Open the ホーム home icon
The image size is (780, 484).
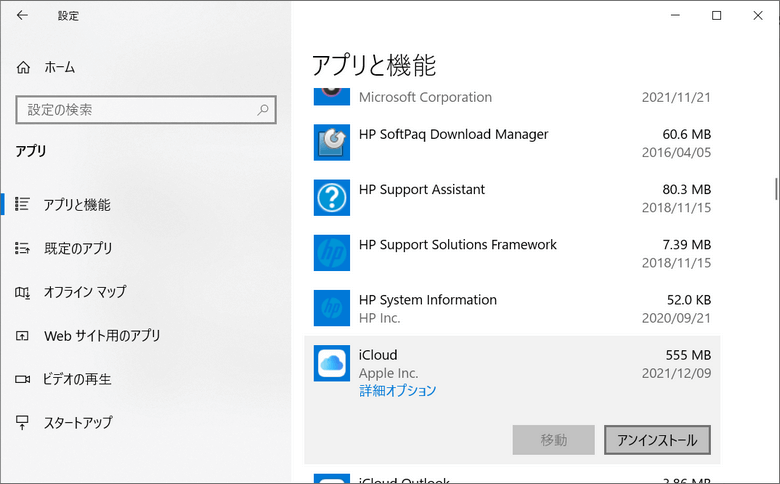point(23,67)
